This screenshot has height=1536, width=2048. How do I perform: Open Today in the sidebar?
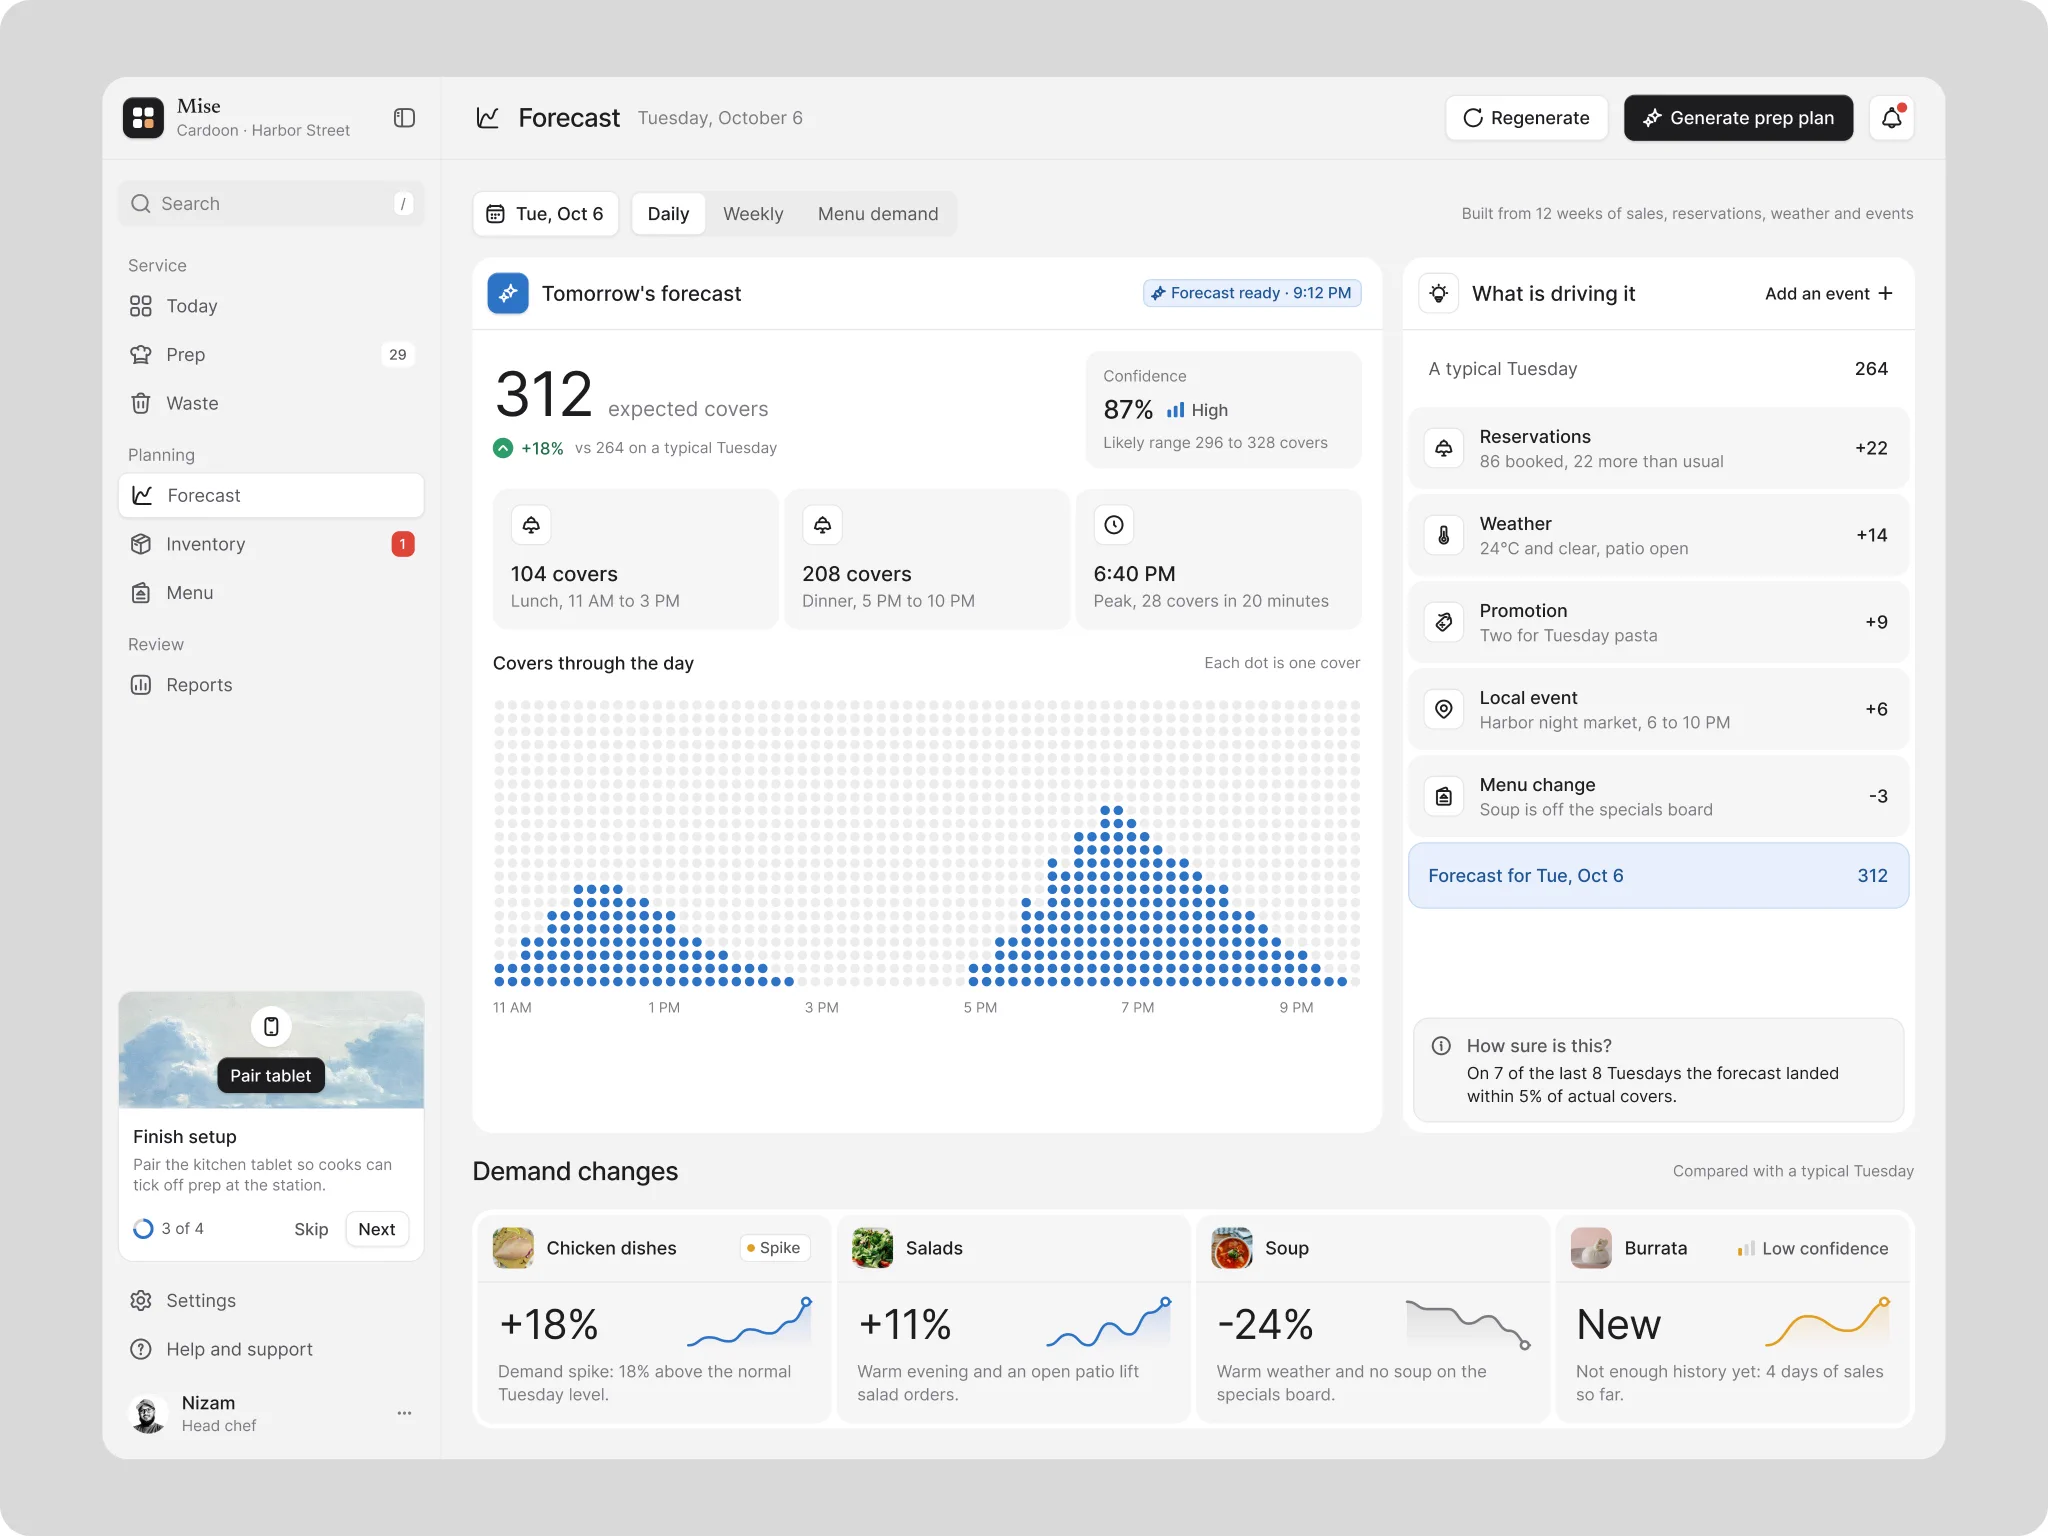[x=271, y=306]
